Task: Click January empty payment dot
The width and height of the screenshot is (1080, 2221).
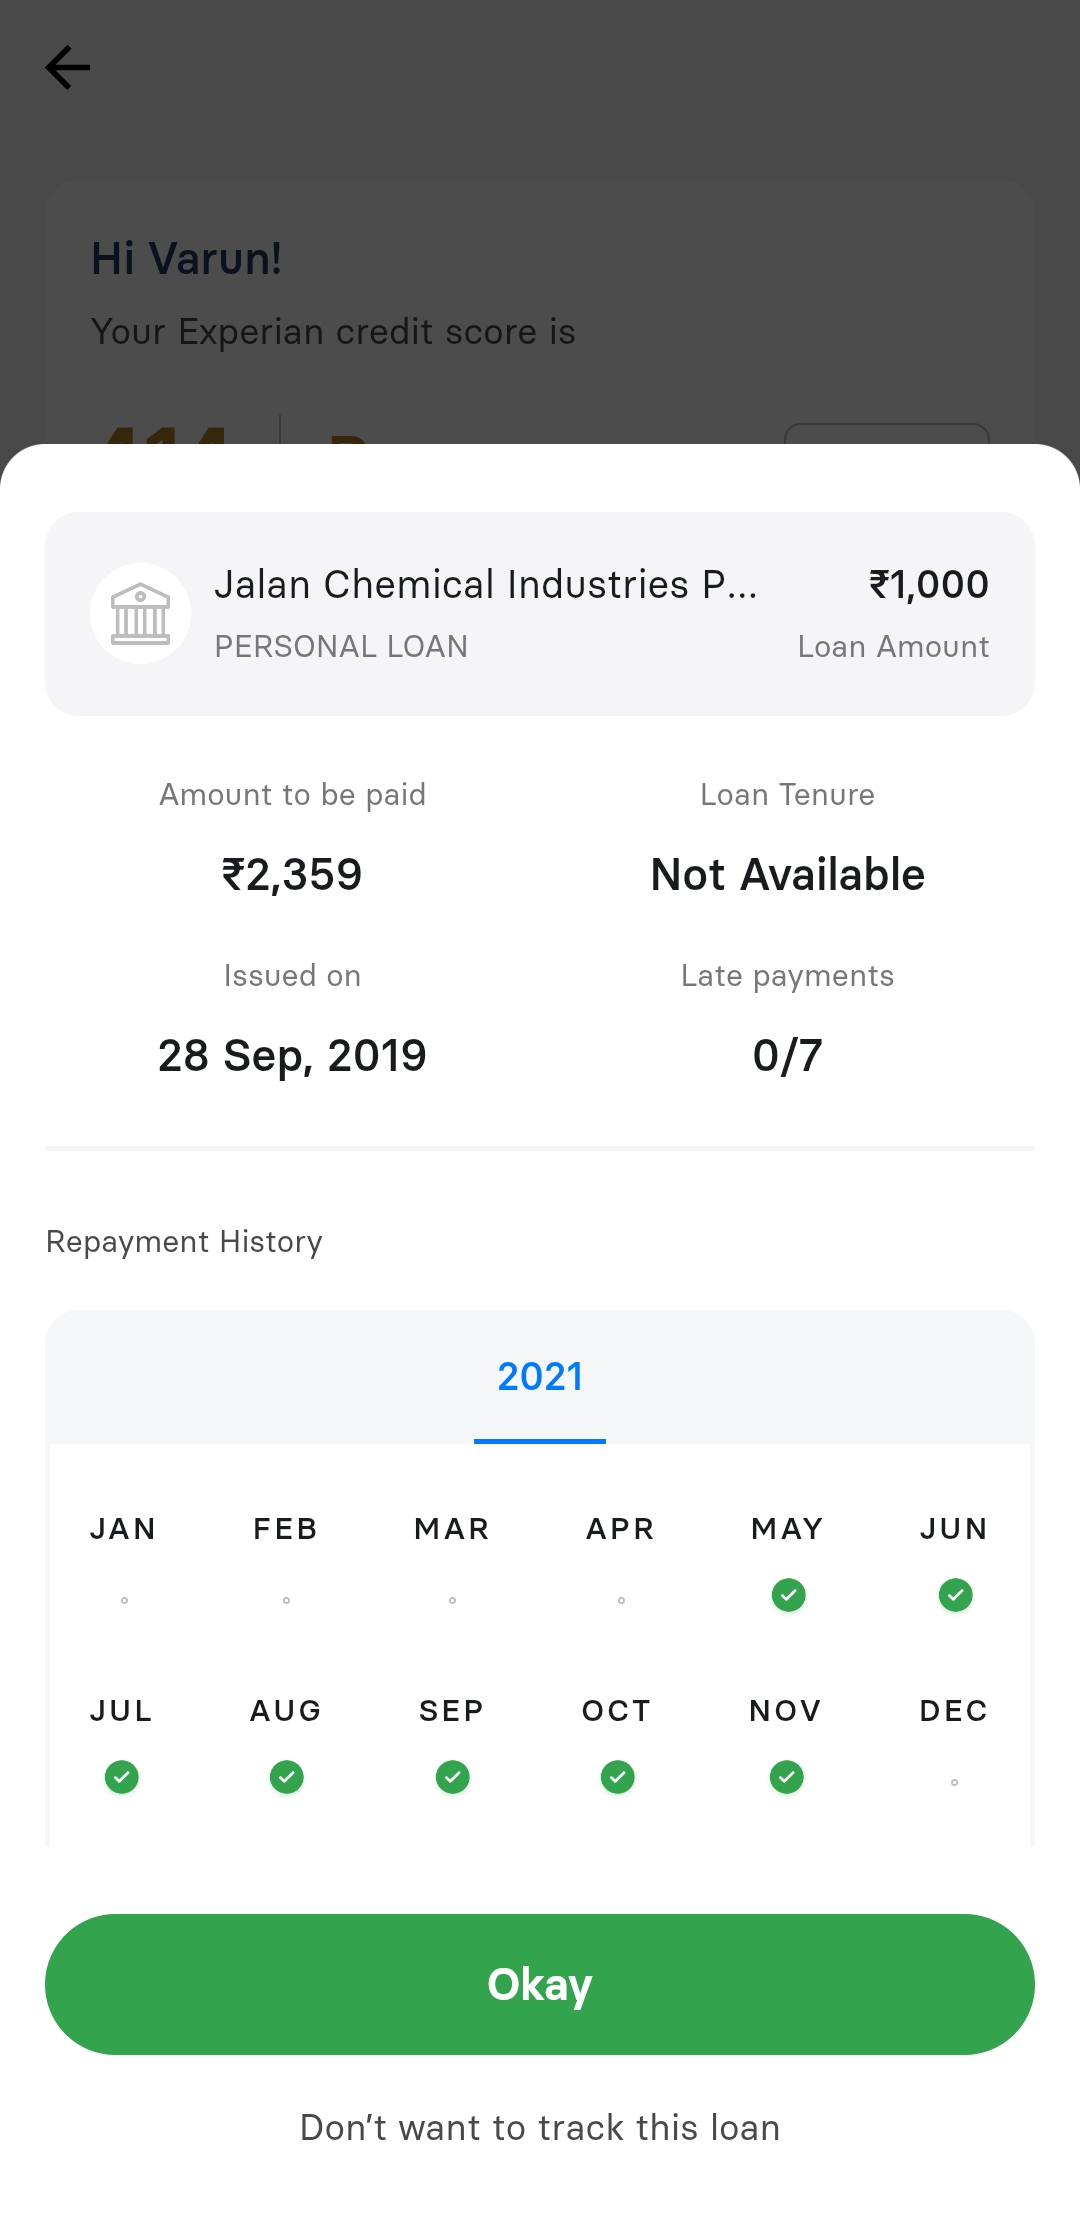Action: (124, 1600)
